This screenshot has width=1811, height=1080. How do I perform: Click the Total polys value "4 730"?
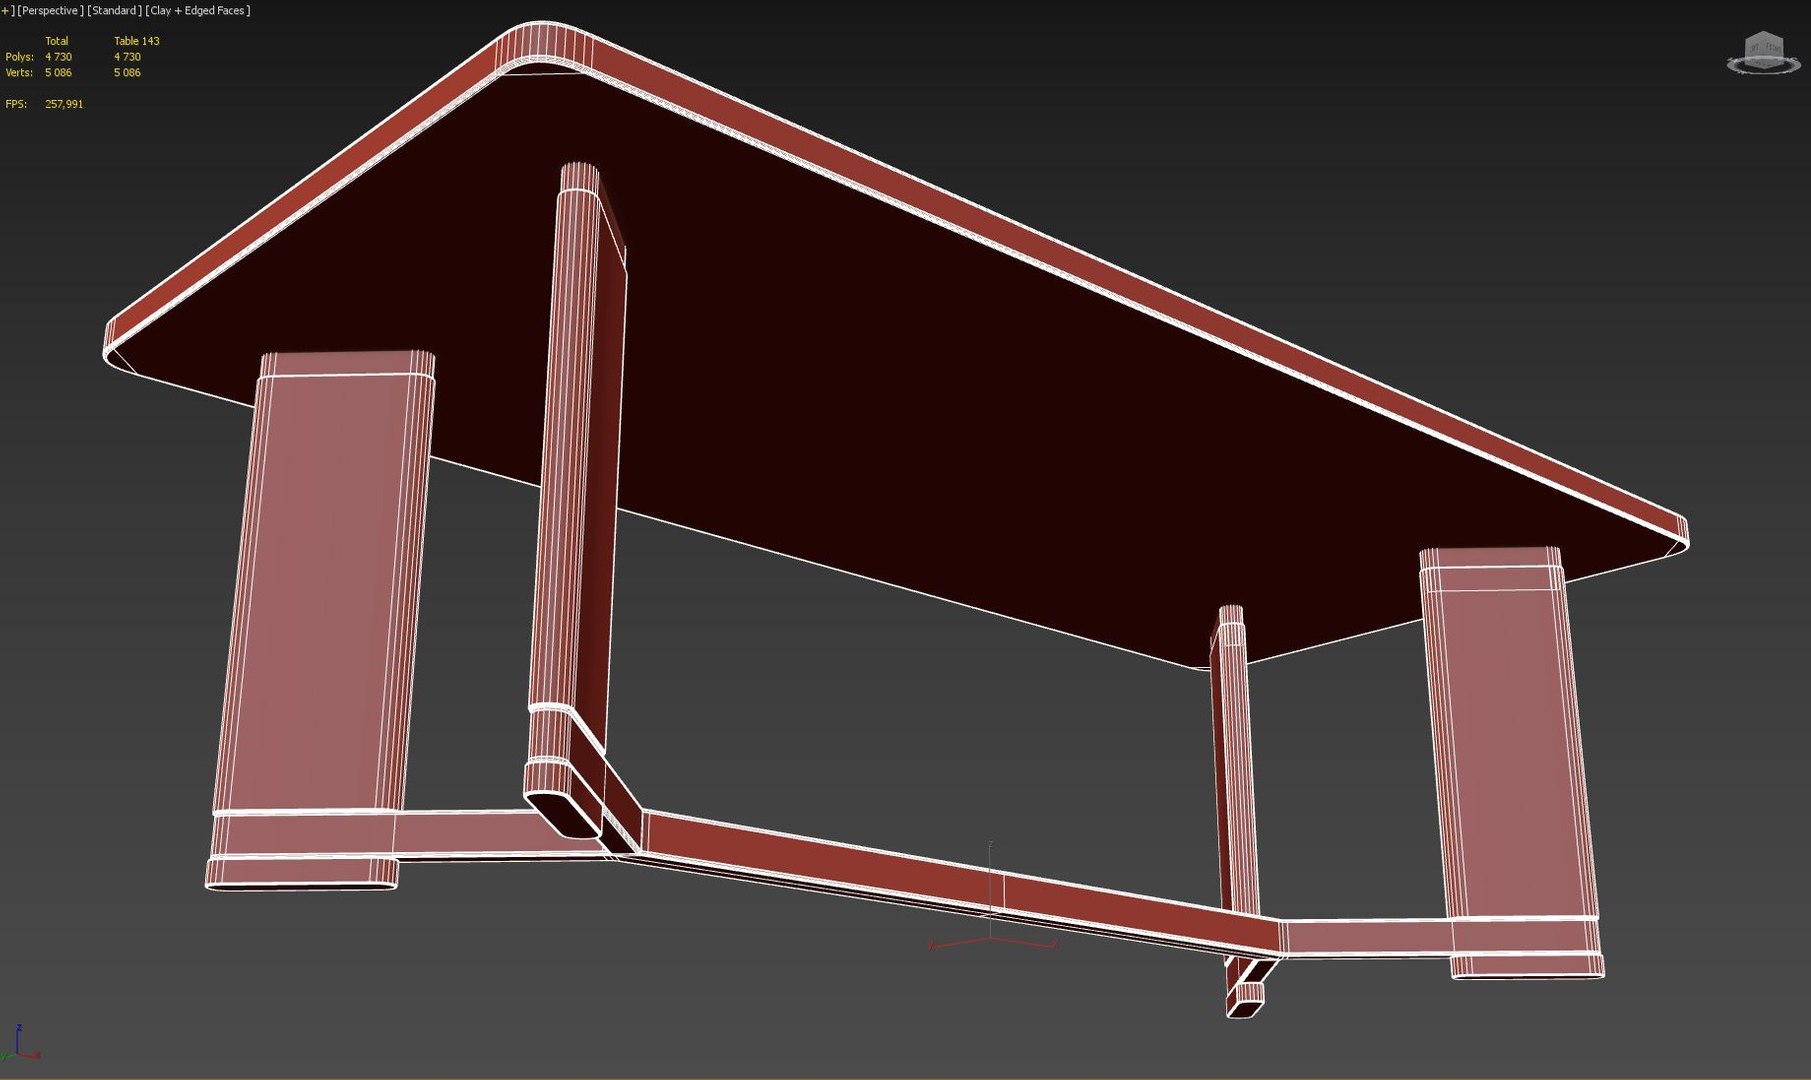pos(58,57)
